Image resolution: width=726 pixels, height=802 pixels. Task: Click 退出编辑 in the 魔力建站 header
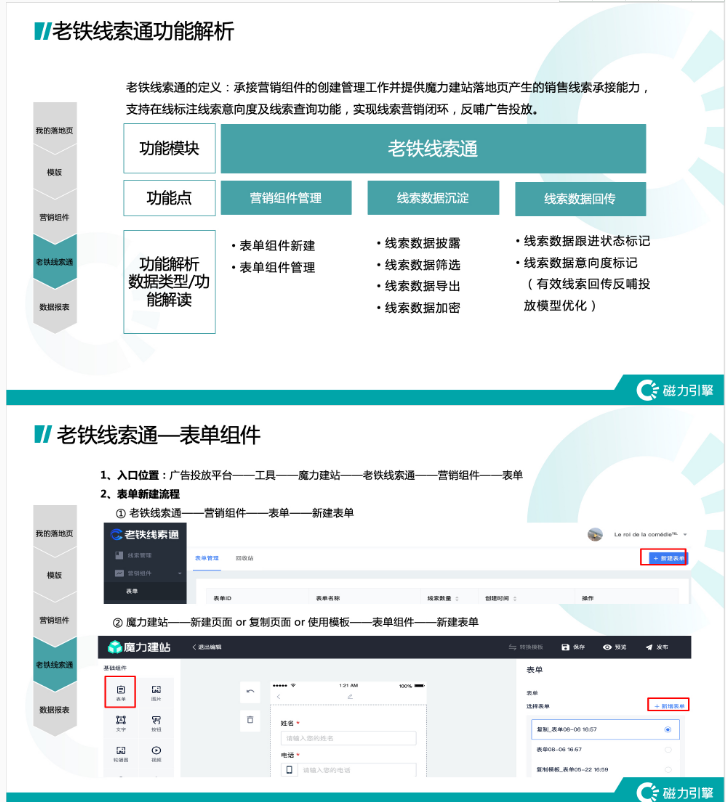click(x=207, y=648)
